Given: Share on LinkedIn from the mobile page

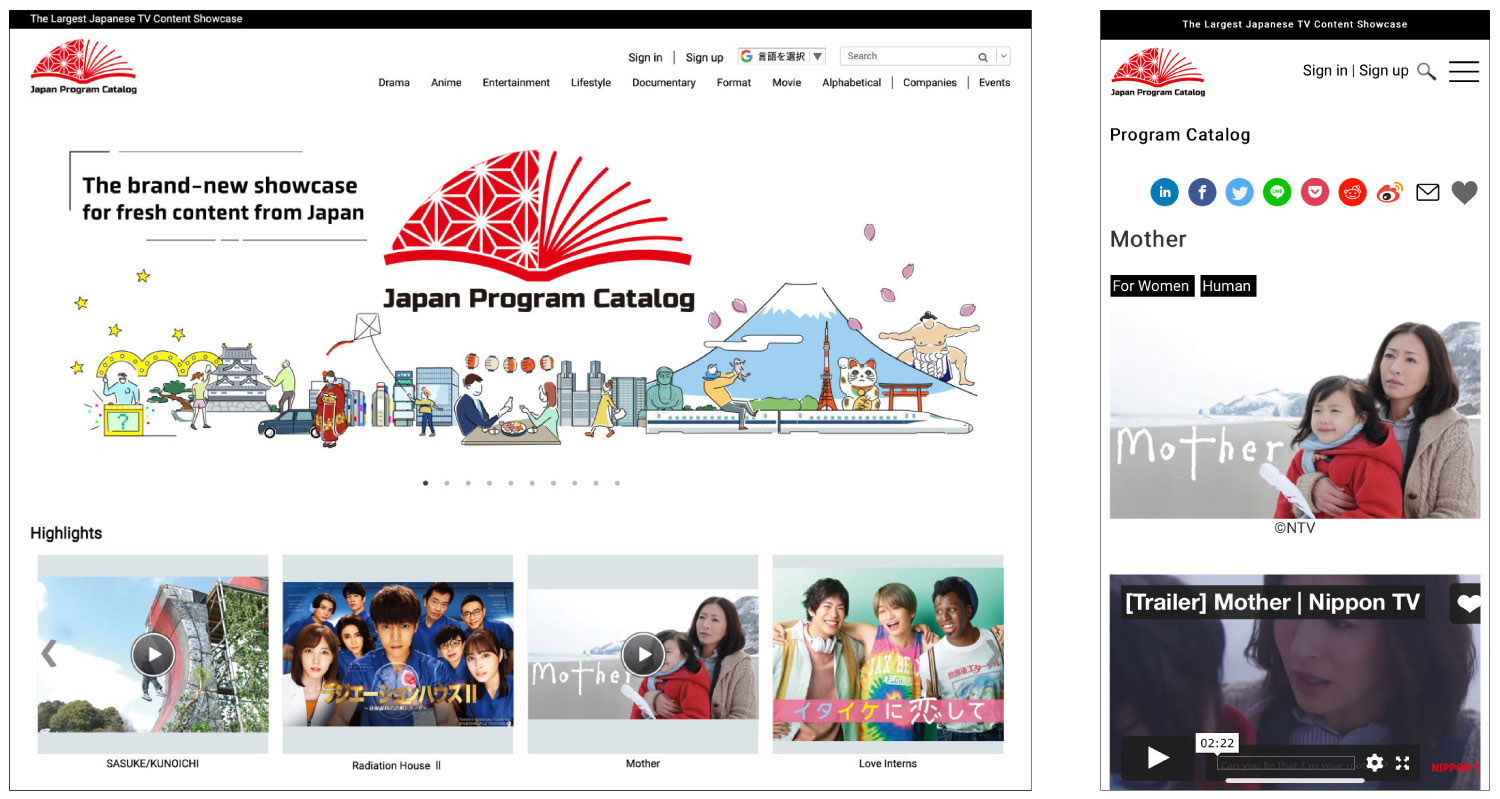Looking at the screenshot, I should (x=1164, y=192).
